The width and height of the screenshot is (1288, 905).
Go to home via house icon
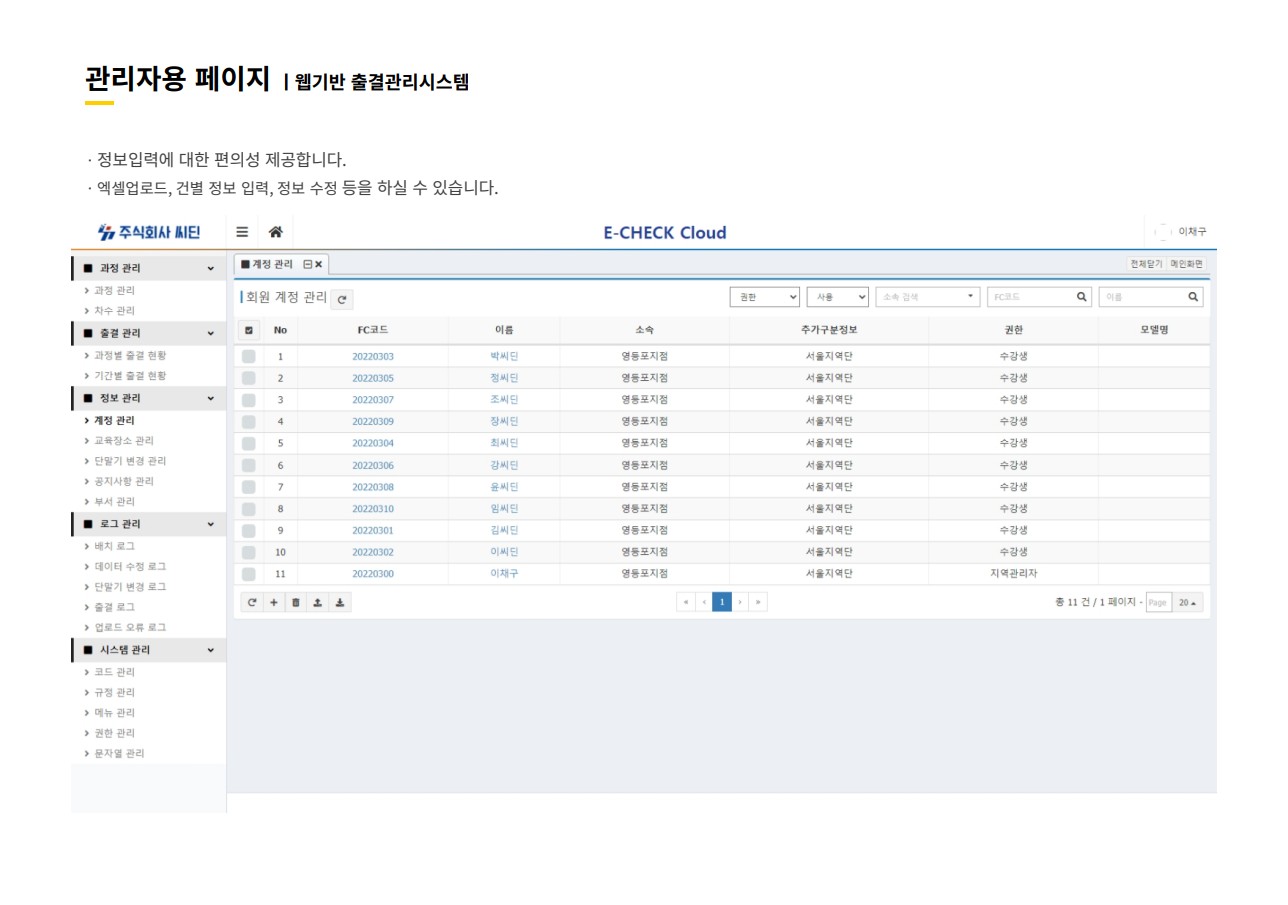click(275, 232)
